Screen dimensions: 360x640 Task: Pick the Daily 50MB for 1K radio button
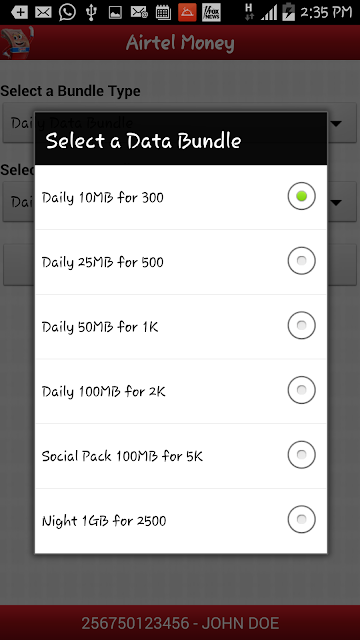(x=301, y=325)
